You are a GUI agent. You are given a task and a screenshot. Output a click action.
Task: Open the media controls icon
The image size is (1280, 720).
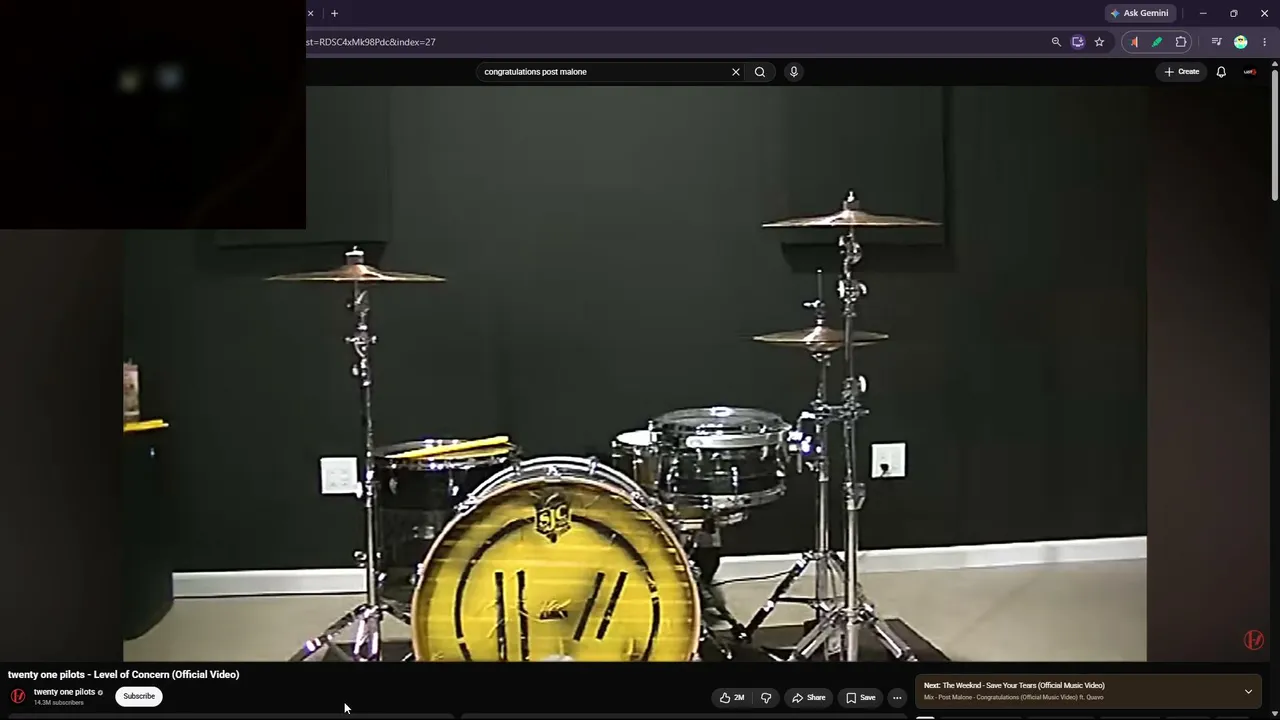point(1217,42)
